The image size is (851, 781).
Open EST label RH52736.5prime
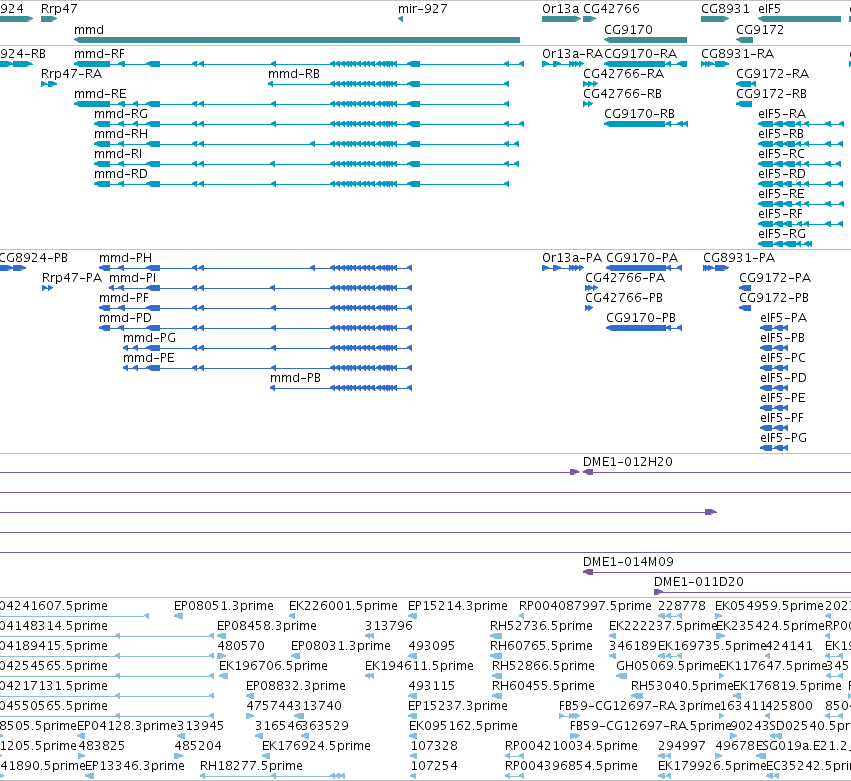click(x=541, y=626)
